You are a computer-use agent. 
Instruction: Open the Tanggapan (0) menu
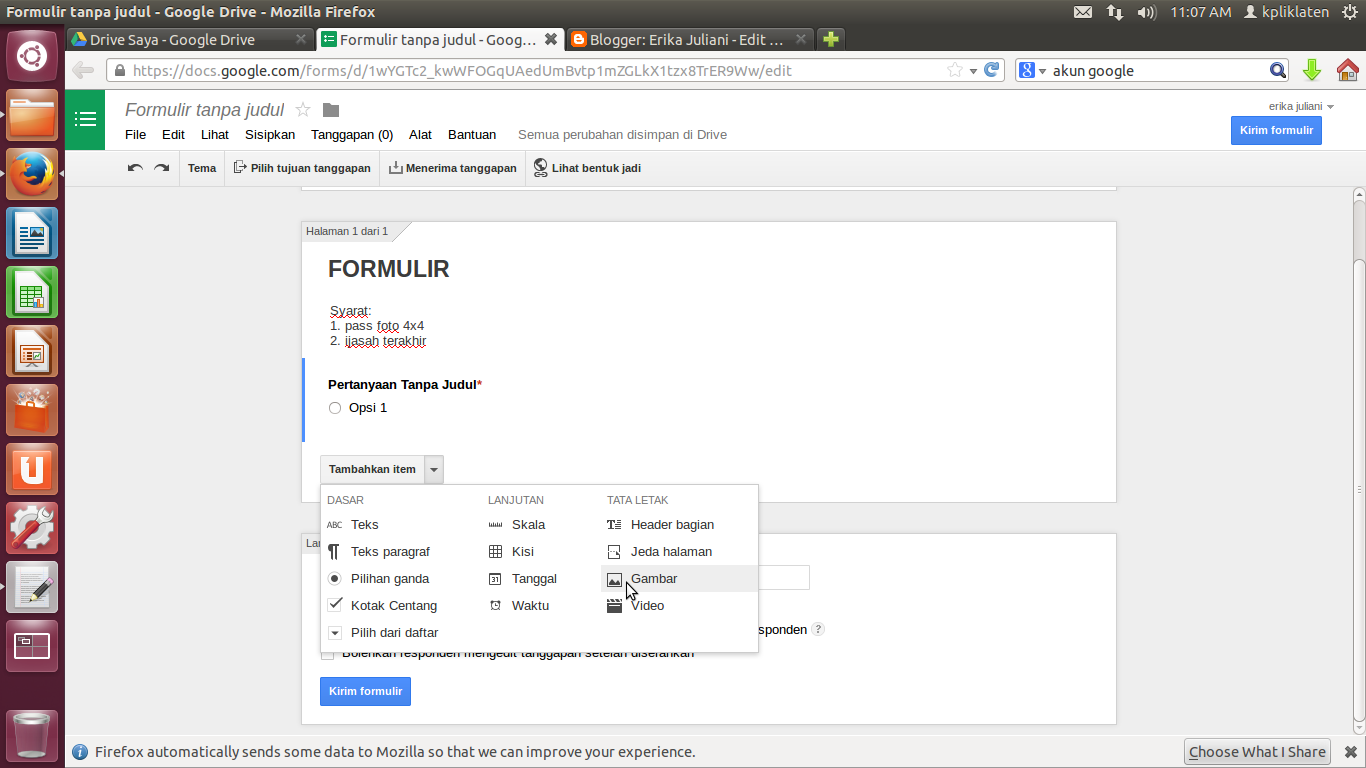[x=352, y=134]
